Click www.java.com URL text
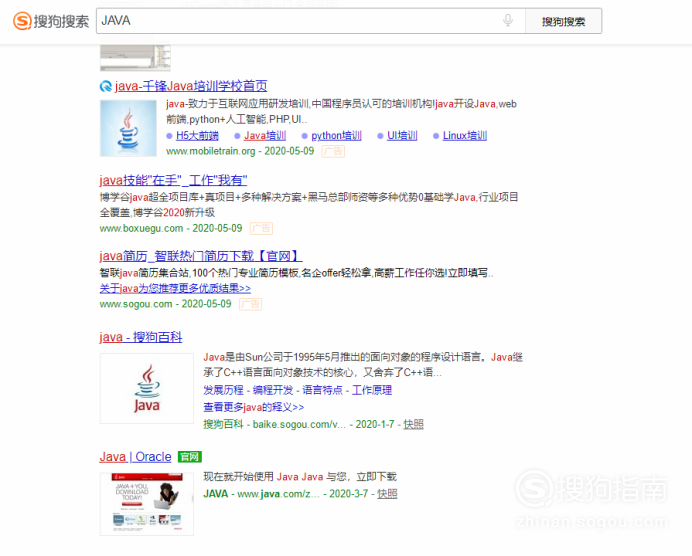 [278, 494]
